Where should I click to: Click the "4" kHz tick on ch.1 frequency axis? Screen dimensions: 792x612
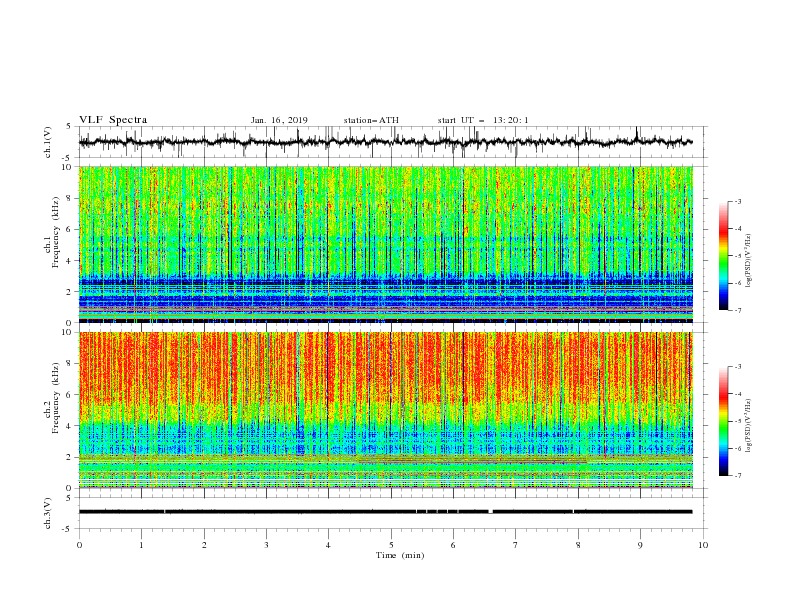[x=70, y=261]
